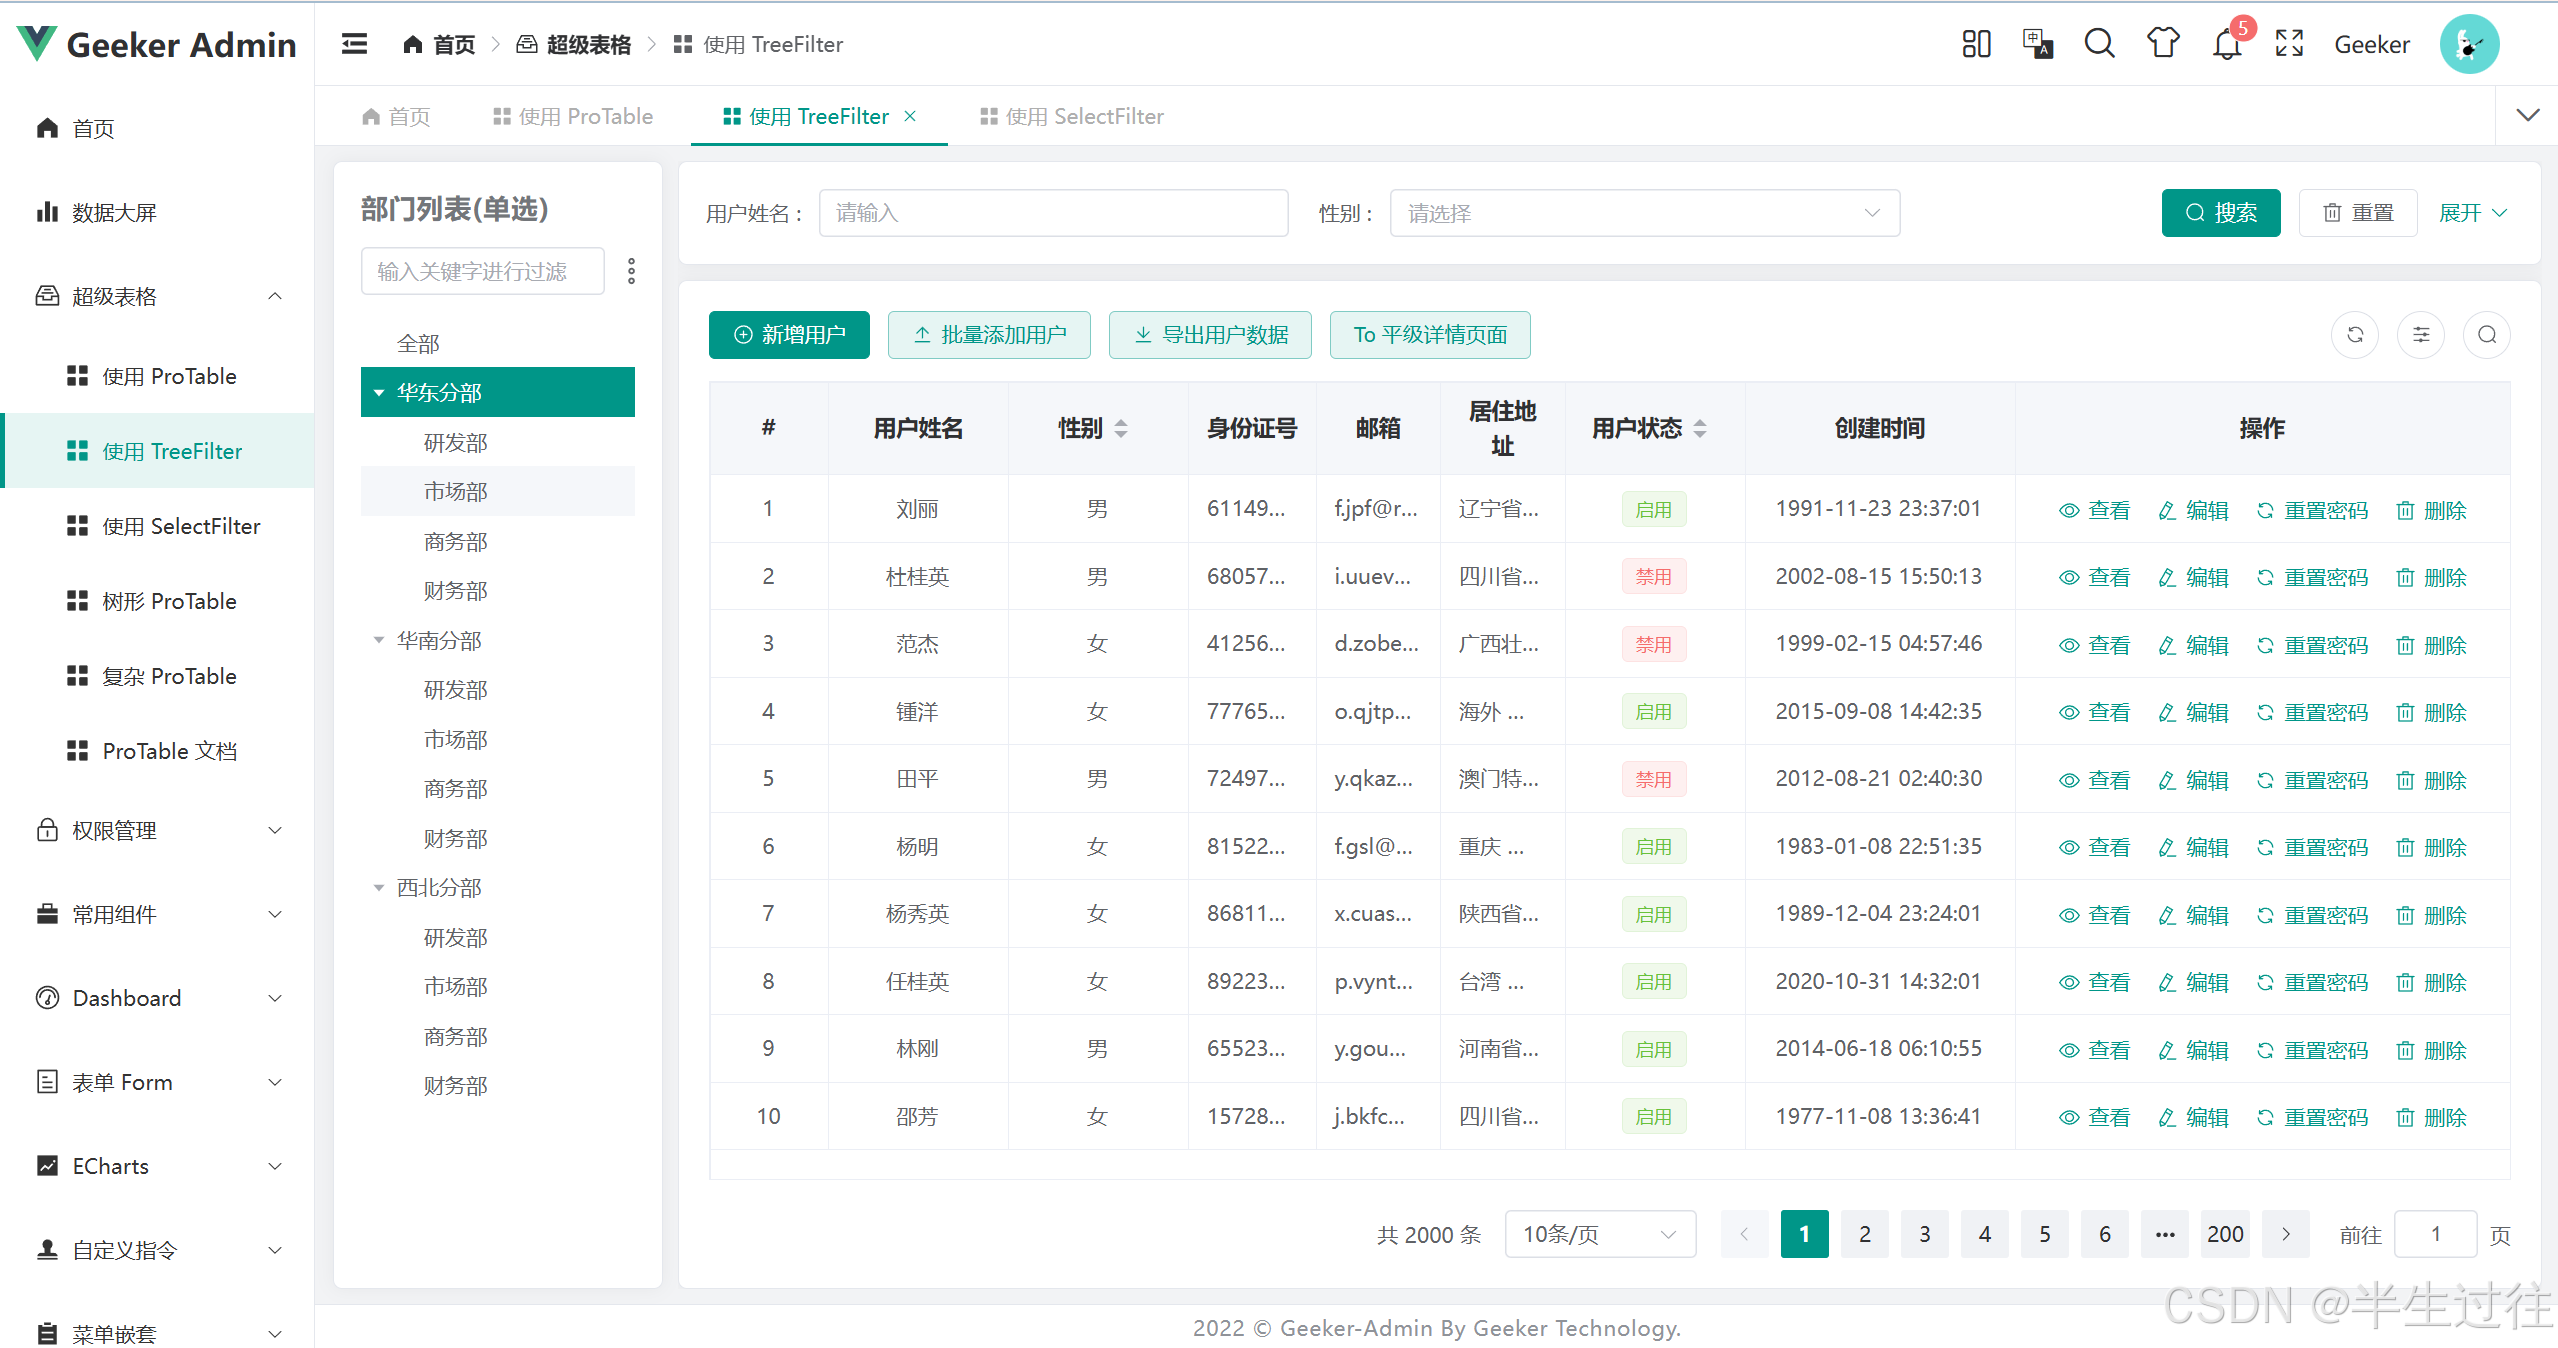This screenshot has width=2558, height=1348.
Task: Click the language translation icon
Action: click(x=2037, y=44)
